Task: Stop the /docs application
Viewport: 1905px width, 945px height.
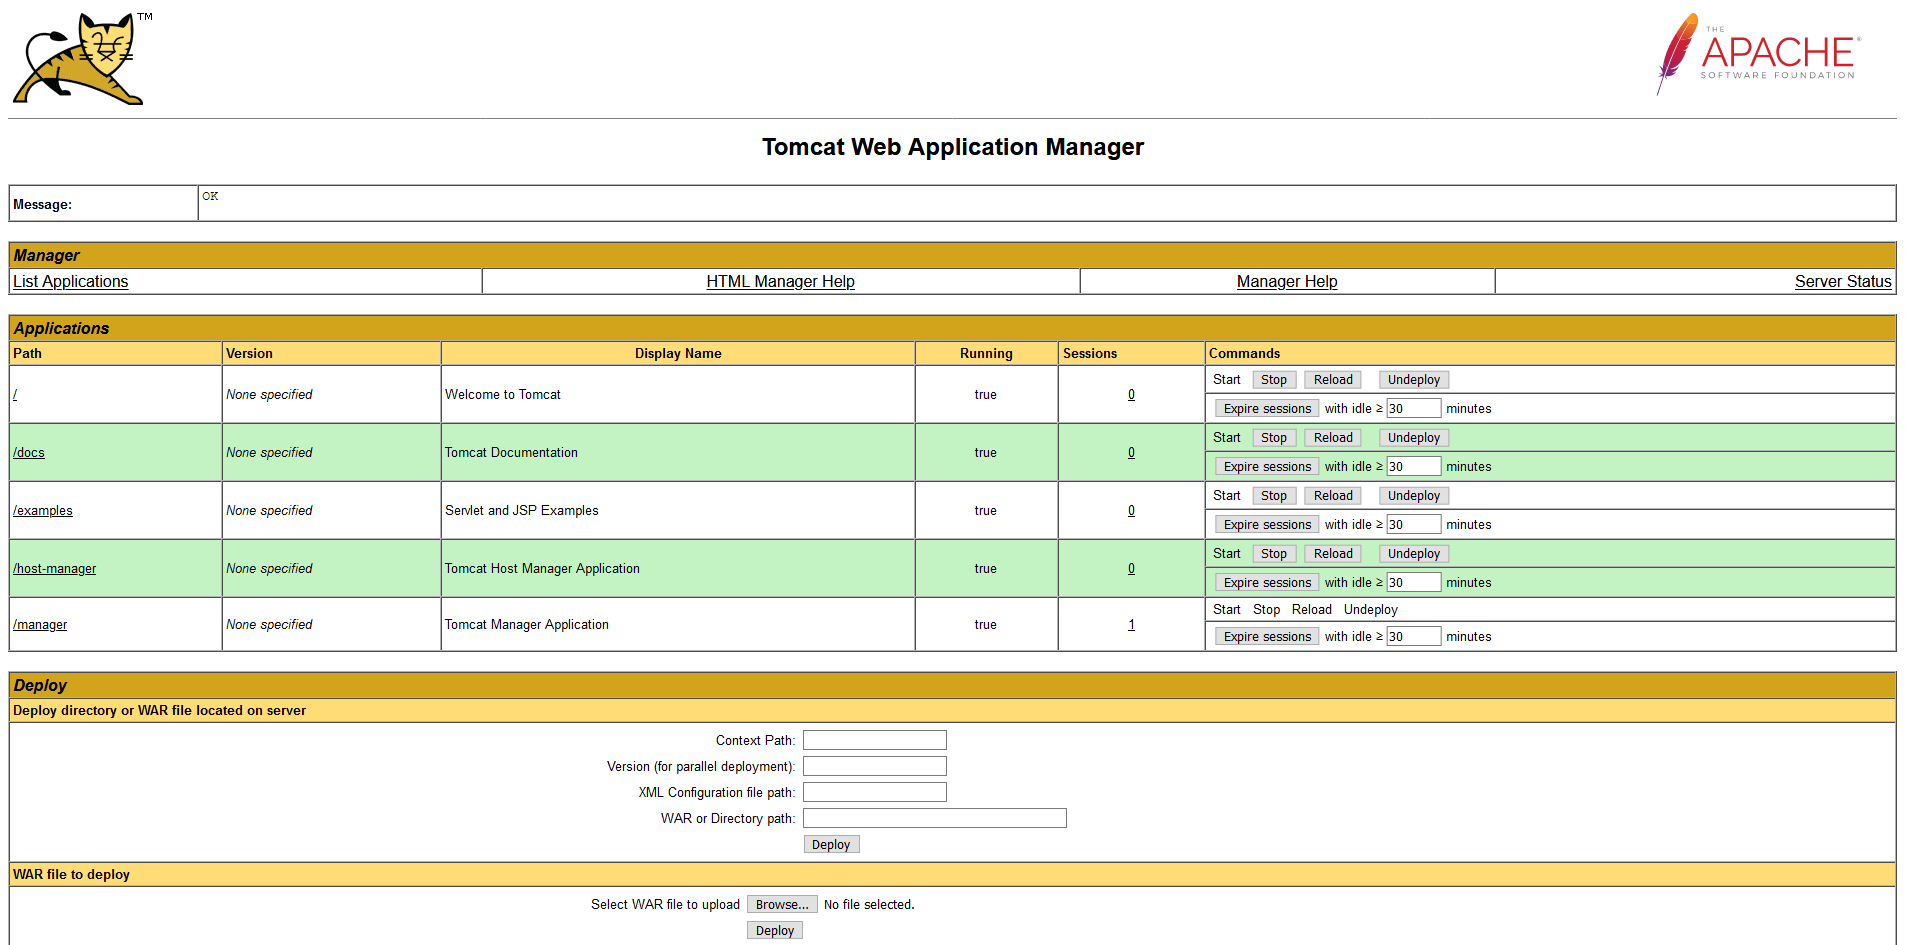Action: pos(1273,438)
